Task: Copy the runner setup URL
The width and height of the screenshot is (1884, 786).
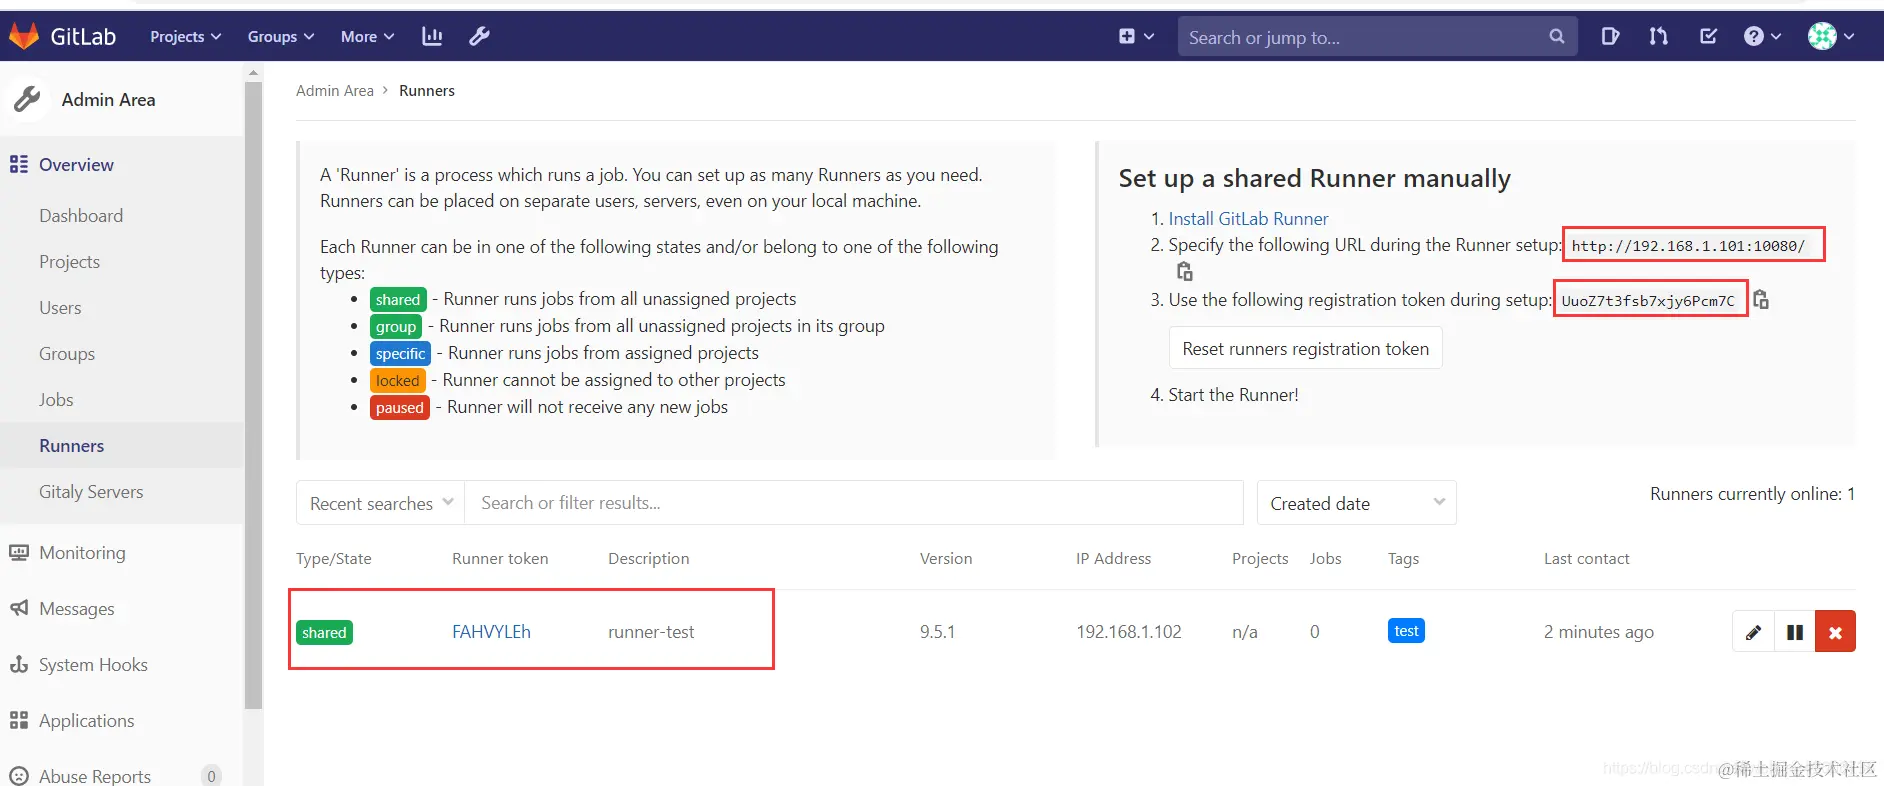Action: point(1185,271)
